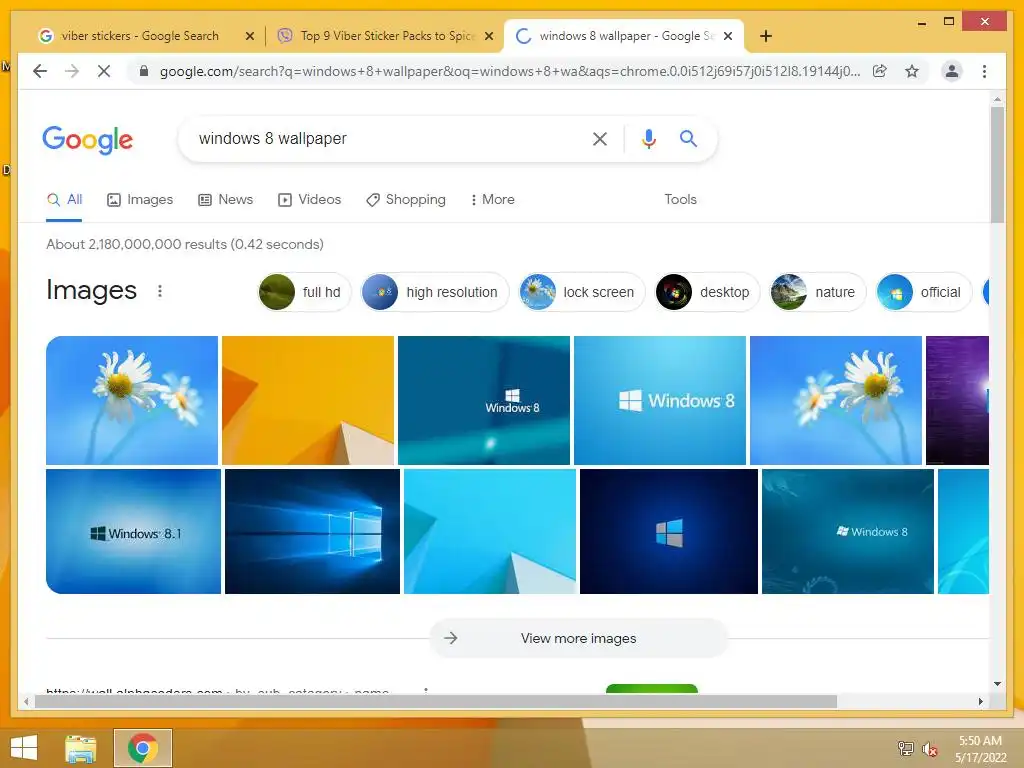
Task: Open the Tools search filters
Action: 680,199
